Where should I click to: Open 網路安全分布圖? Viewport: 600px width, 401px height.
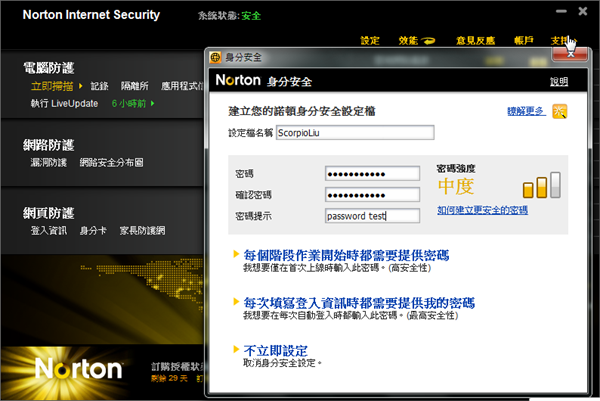111,162
